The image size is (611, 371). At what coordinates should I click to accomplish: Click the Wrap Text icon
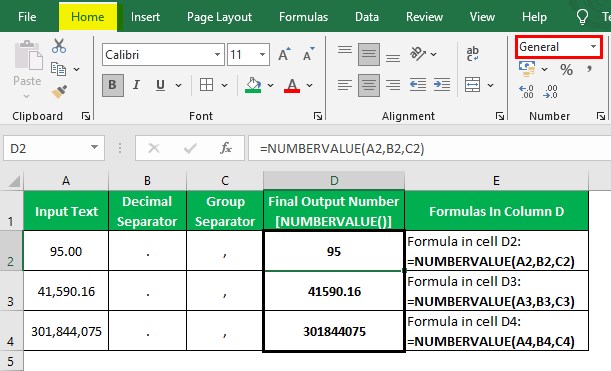pyautogui.click(x=473, y=54)
